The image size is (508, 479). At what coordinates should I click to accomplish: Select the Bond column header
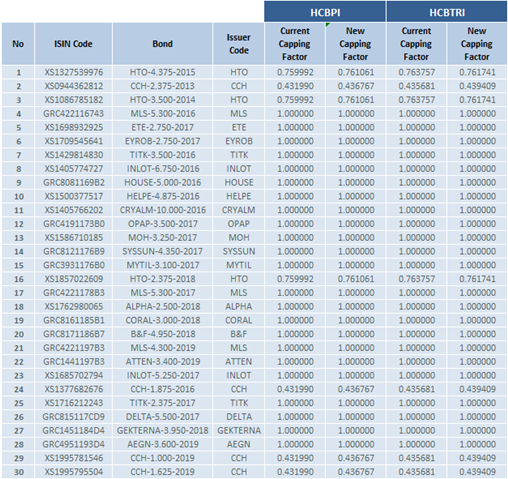point(162,44)
